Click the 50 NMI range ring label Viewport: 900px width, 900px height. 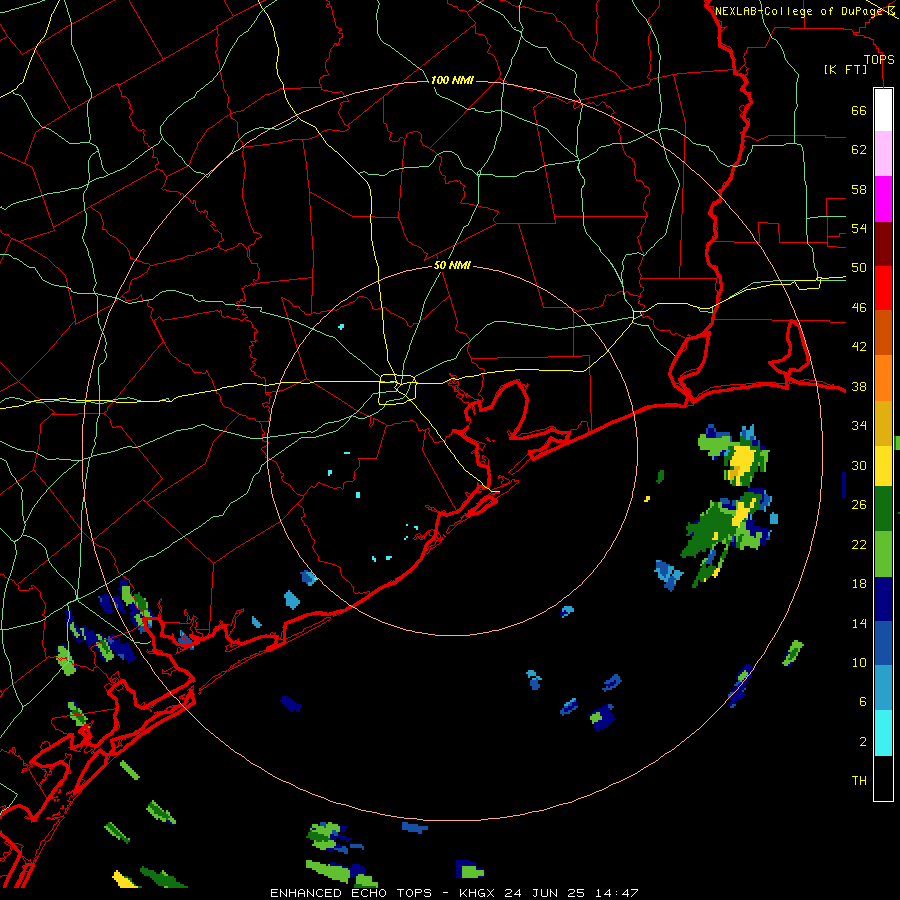pos(452,265)
